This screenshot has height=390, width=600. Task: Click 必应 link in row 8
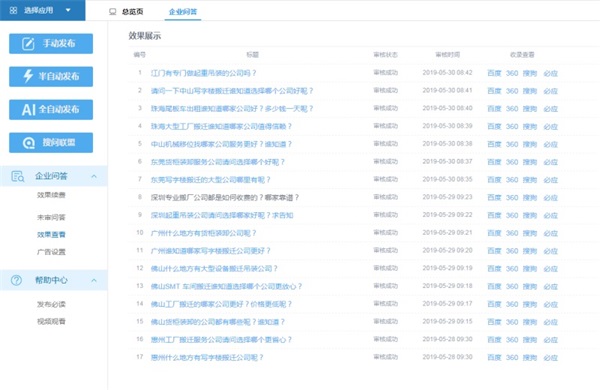[551, 198]
